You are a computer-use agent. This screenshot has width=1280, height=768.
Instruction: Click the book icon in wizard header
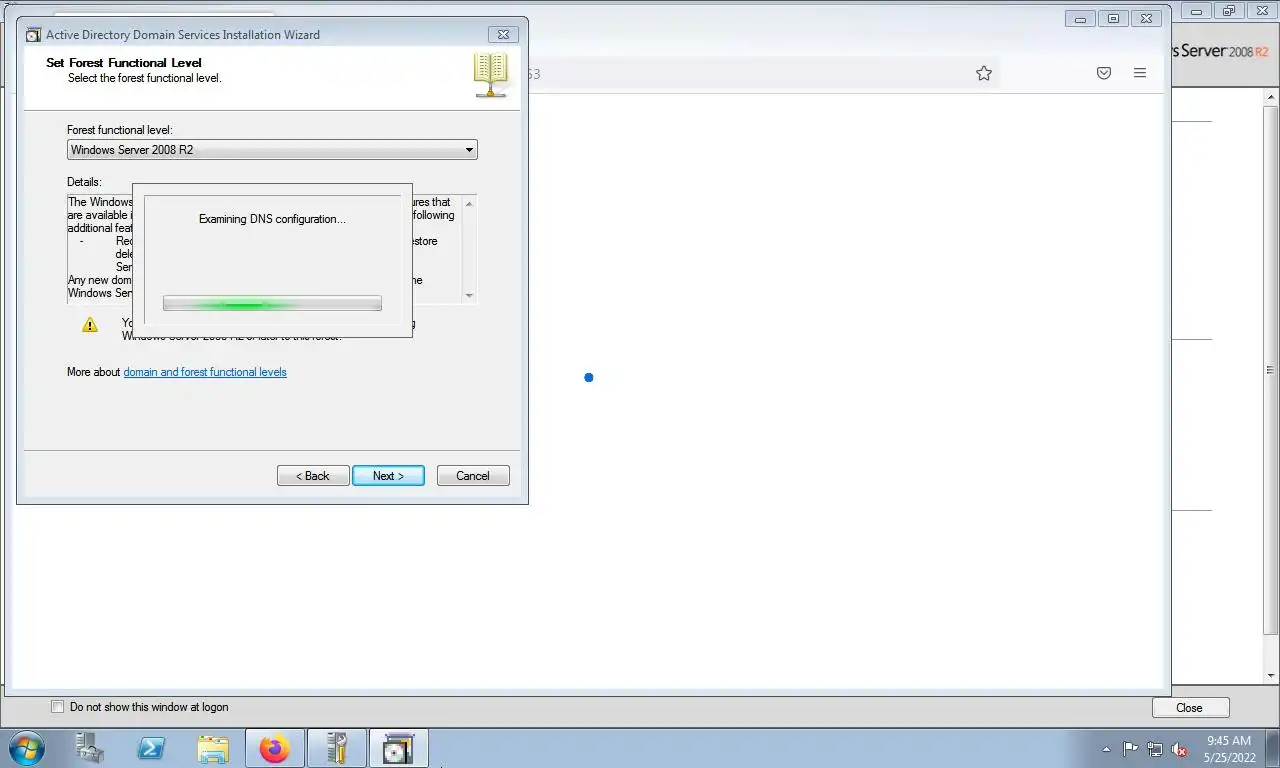point(491,76)
